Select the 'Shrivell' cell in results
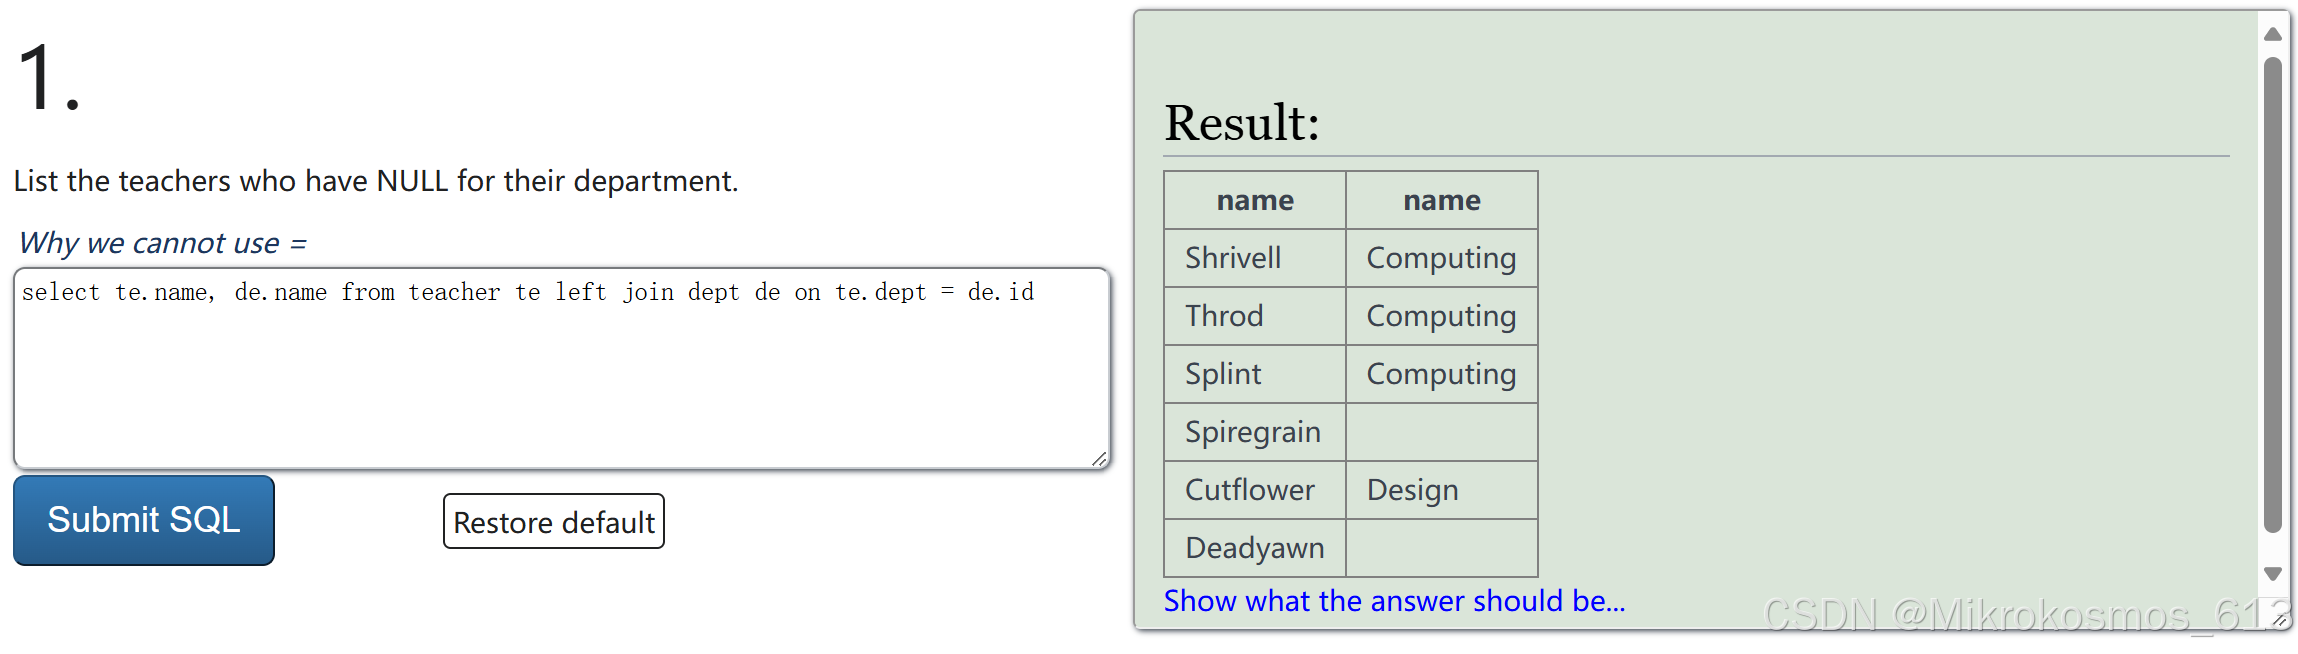This screenshot has width=2298, height=654. click(1232, 258)
